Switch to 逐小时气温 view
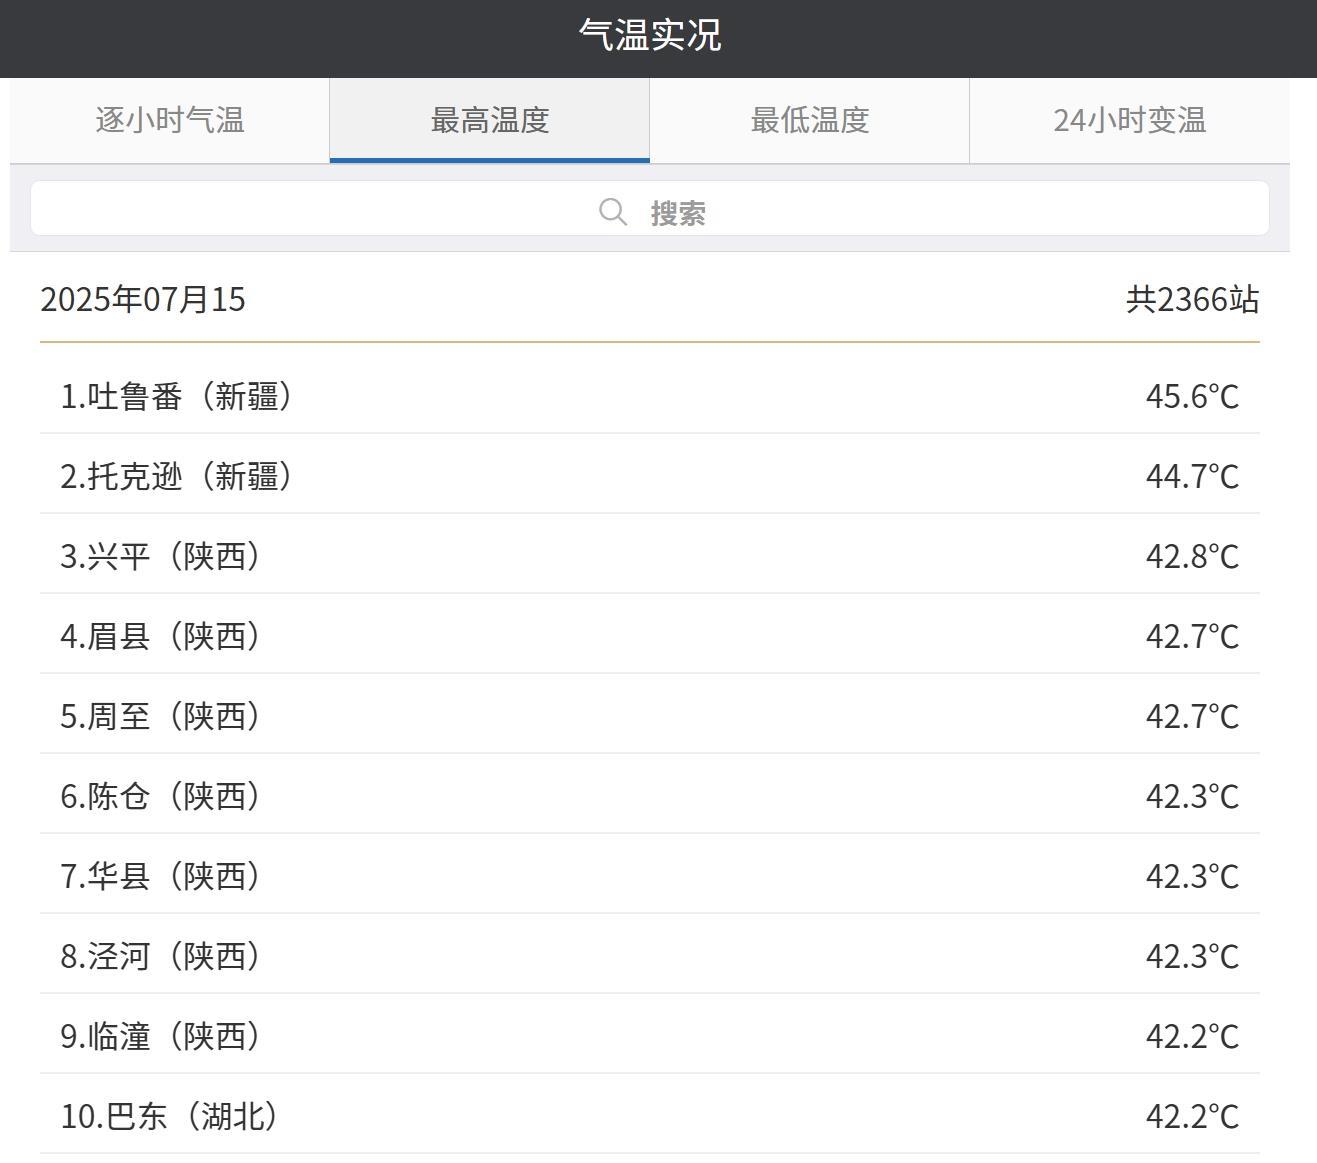 tap(168, 120)
